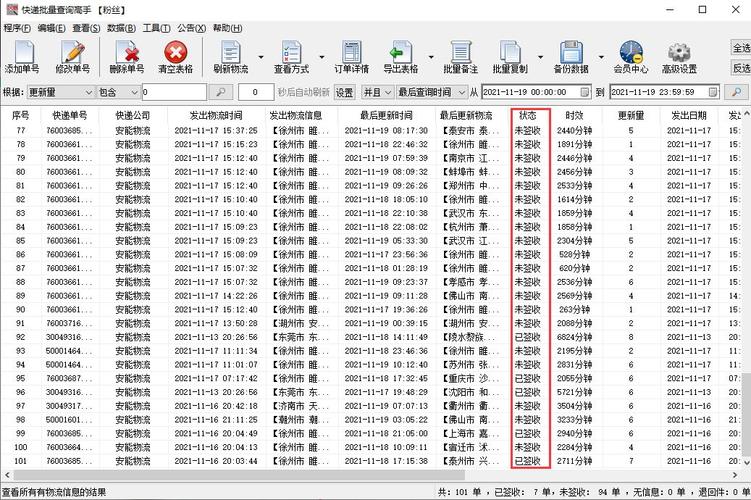
Task: Expand the 更新量 filter field dropdown
Action: coord(85,92)
